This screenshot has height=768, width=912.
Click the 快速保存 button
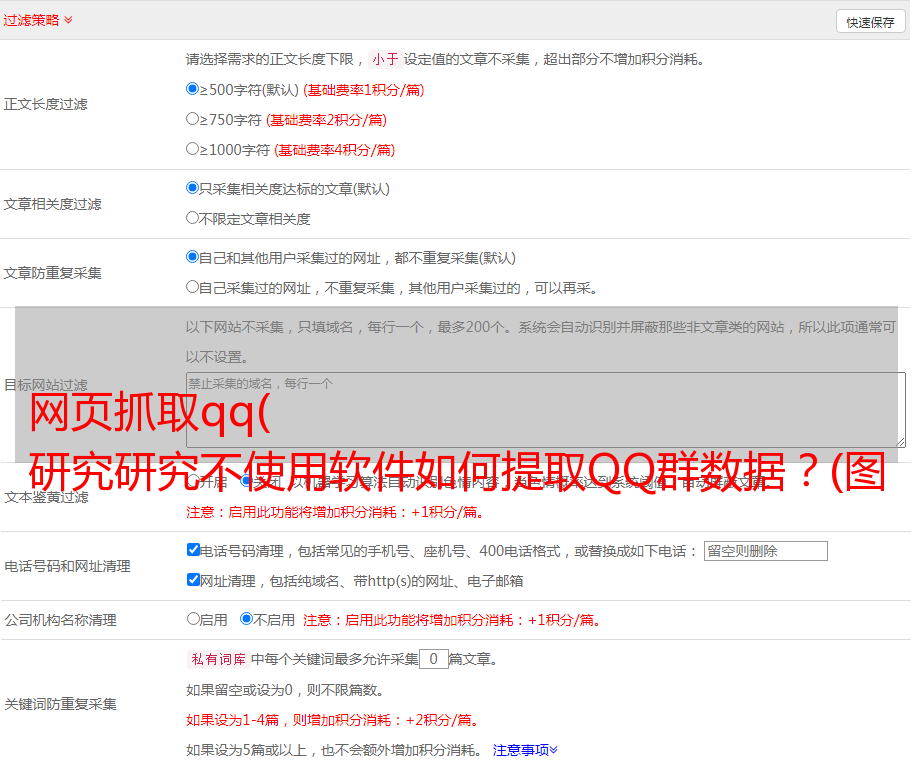tap(870, 22)
